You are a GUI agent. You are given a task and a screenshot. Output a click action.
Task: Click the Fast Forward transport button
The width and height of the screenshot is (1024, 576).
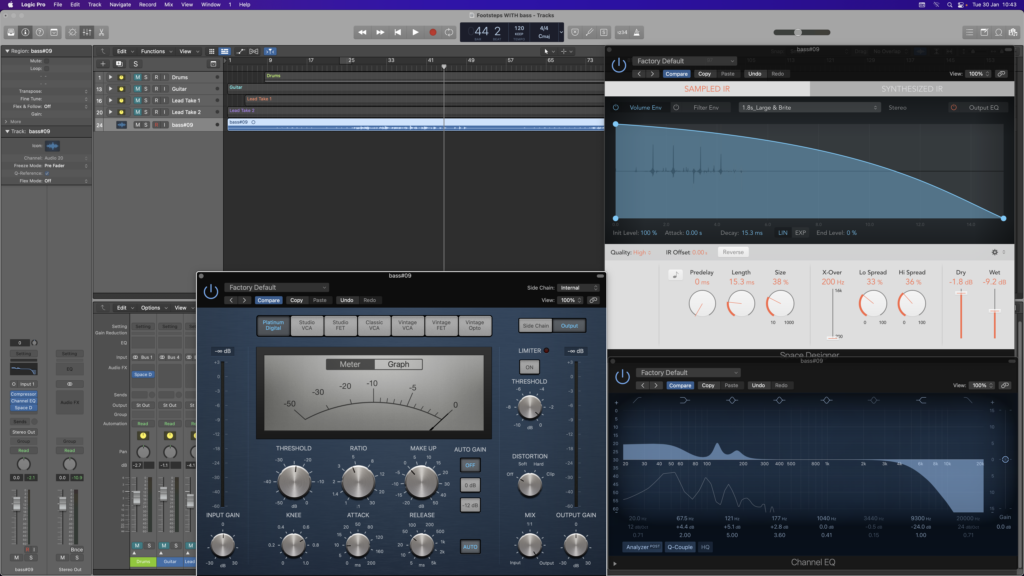click(x=380, y=32)
